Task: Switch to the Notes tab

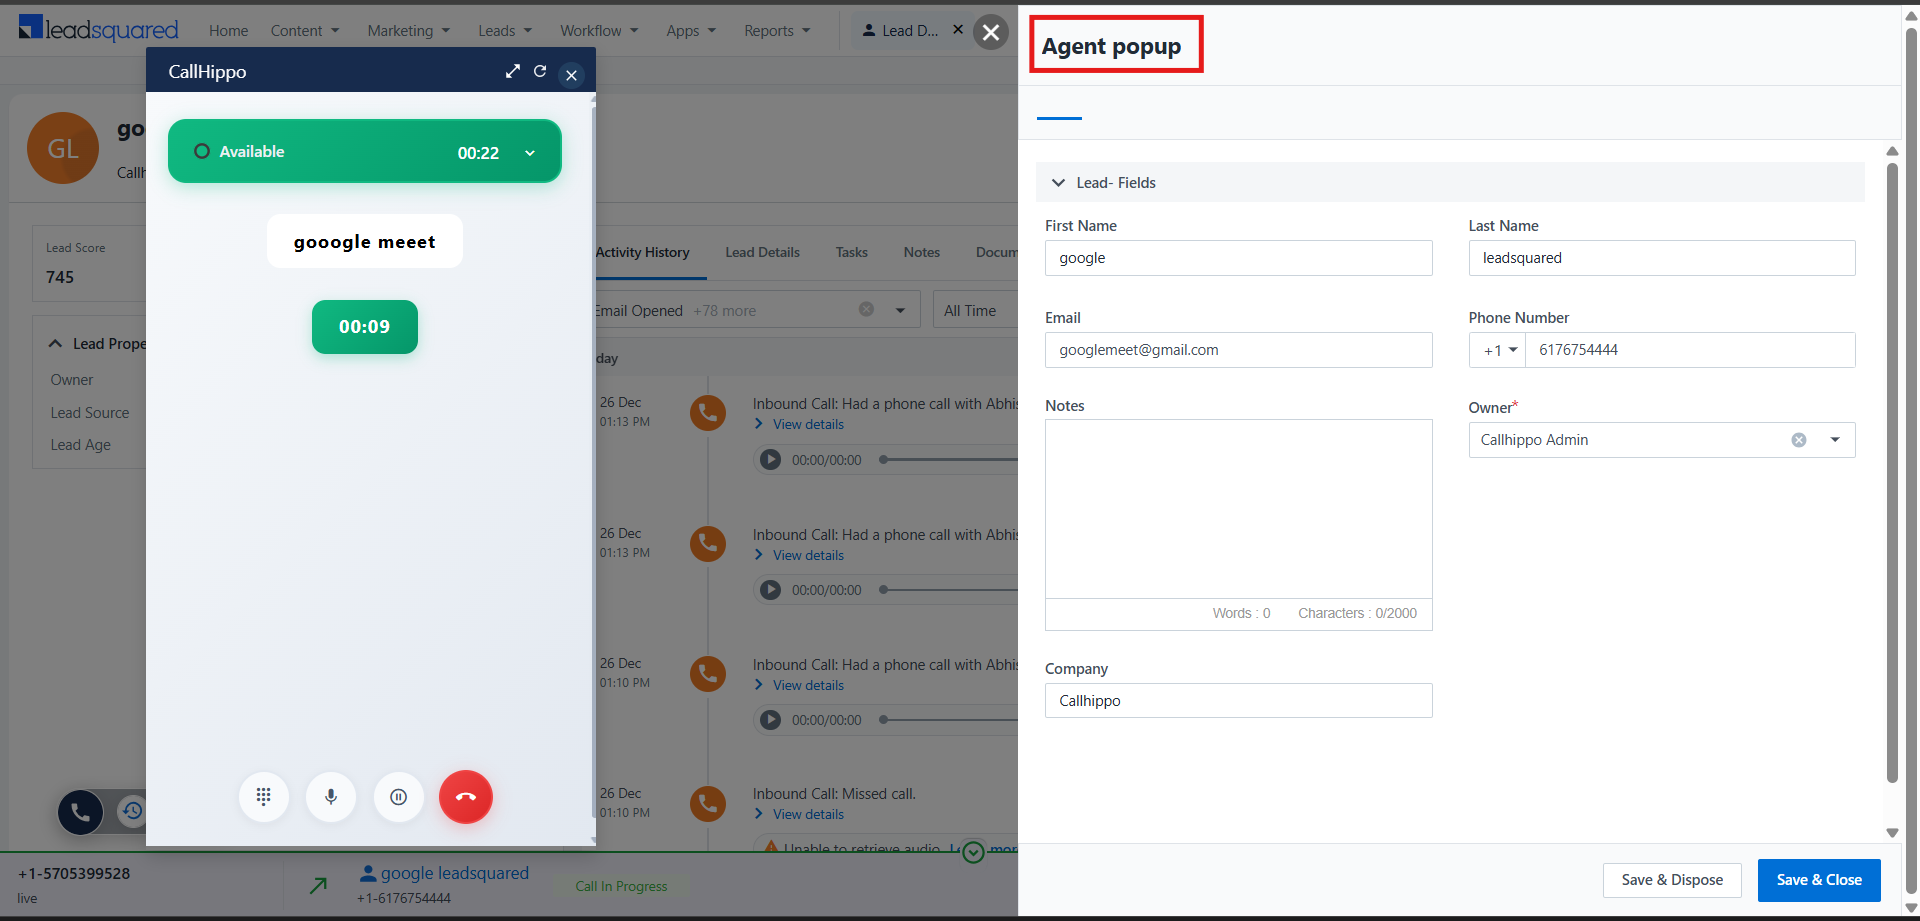Action: pos(922,253)
